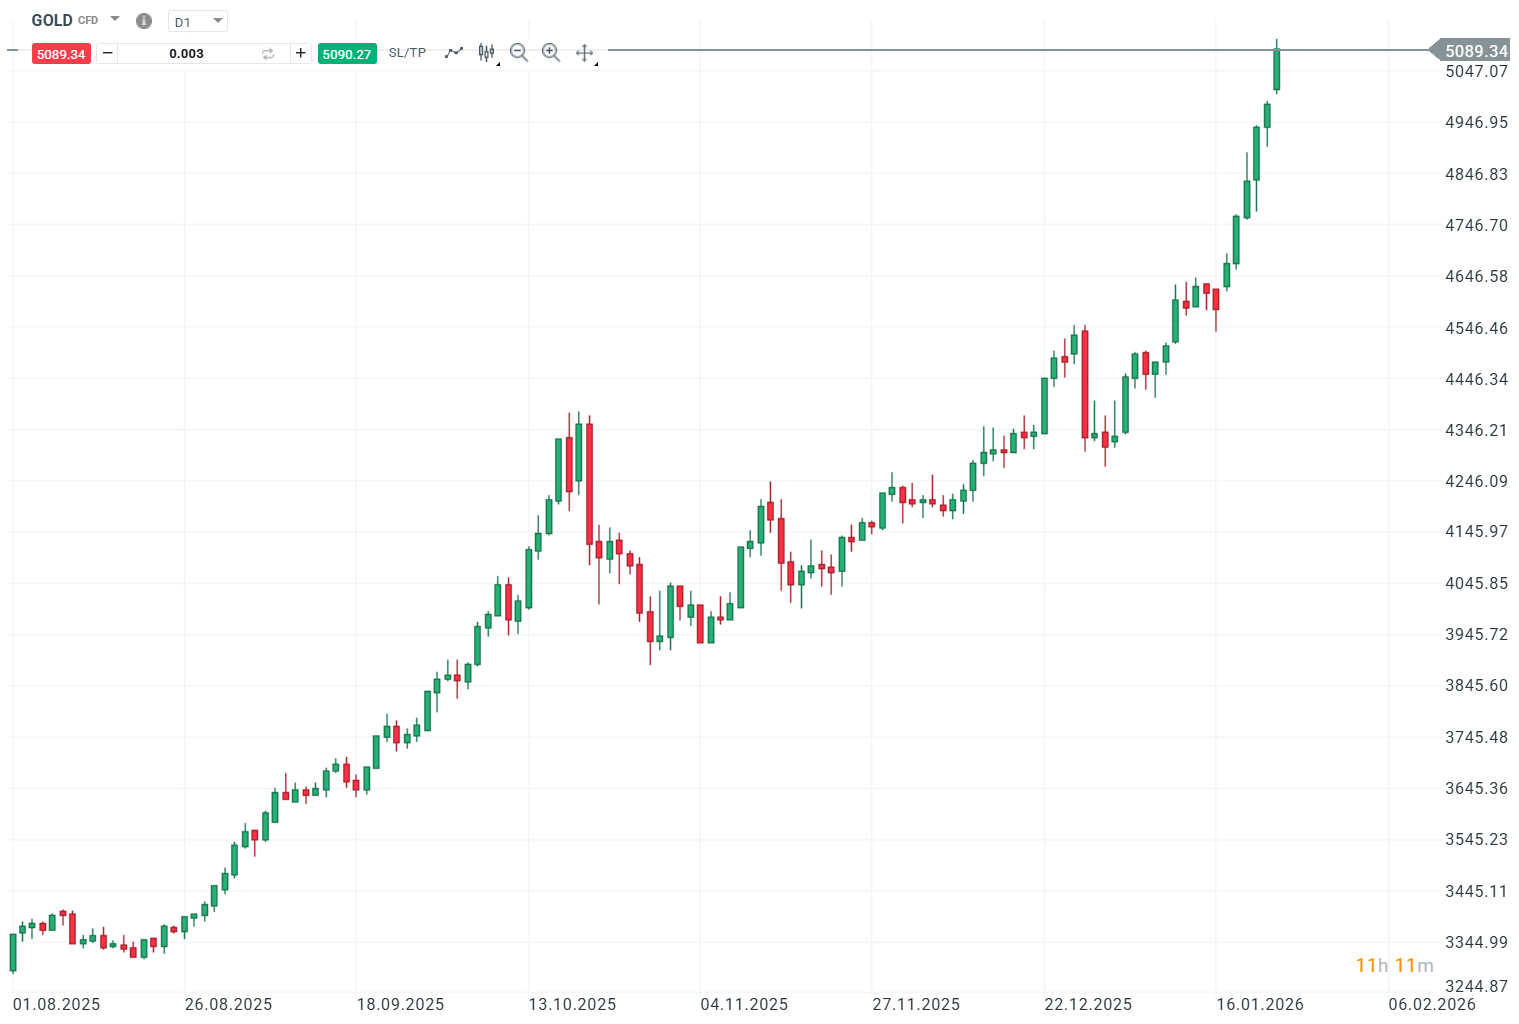
Task: Open the candlestick chart type selector
Action: [x=487, y=52]
